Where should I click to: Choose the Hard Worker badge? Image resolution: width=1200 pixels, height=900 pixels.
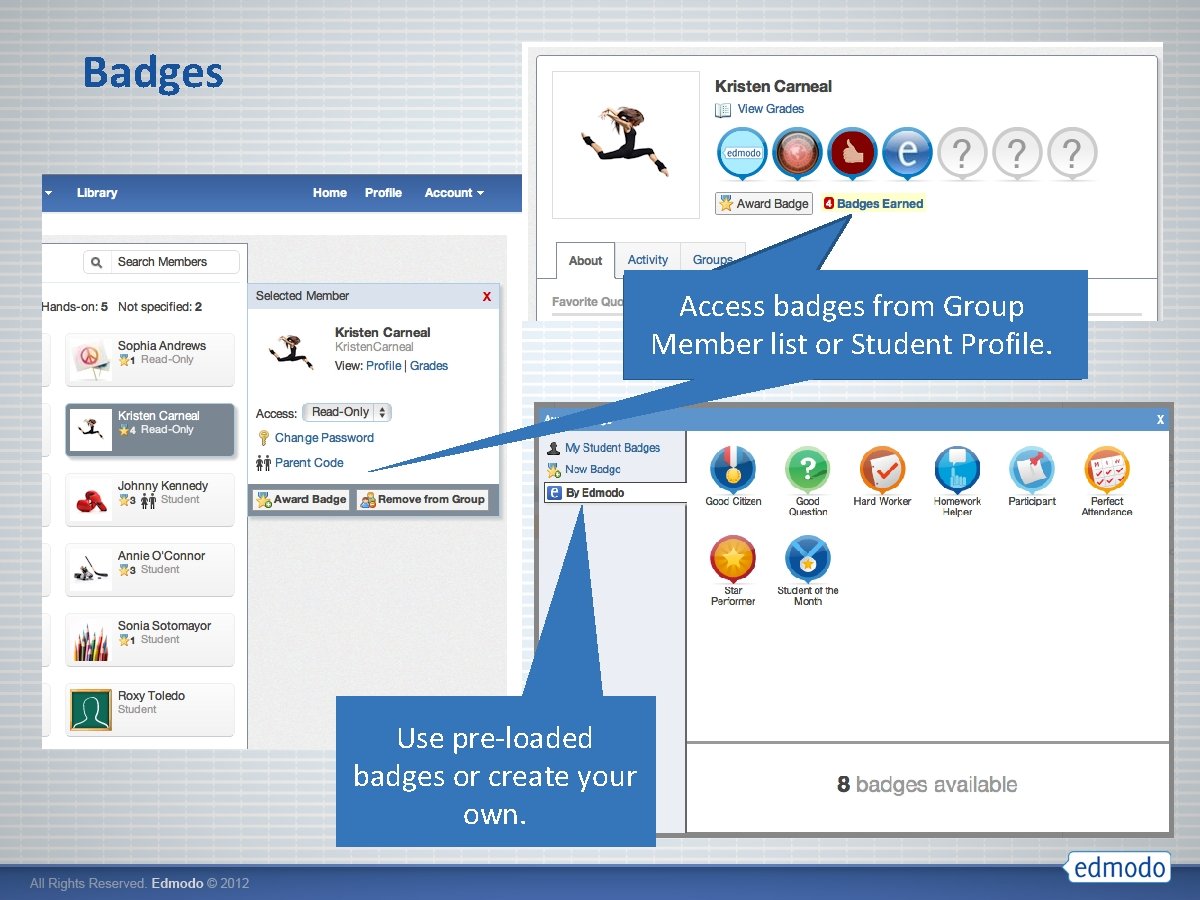(x=882, y=468)
